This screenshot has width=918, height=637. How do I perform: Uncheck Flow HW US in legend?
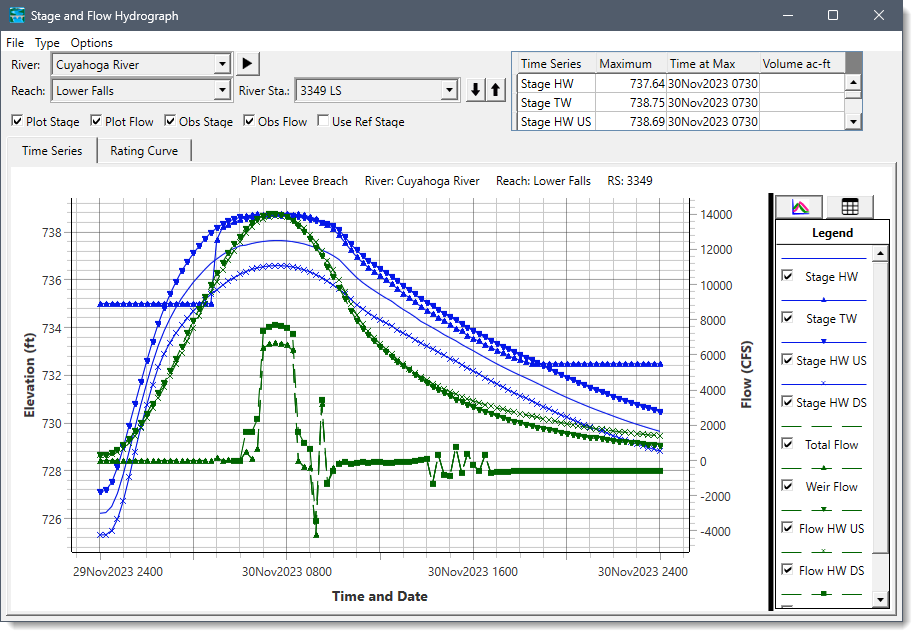pos(787,528)
